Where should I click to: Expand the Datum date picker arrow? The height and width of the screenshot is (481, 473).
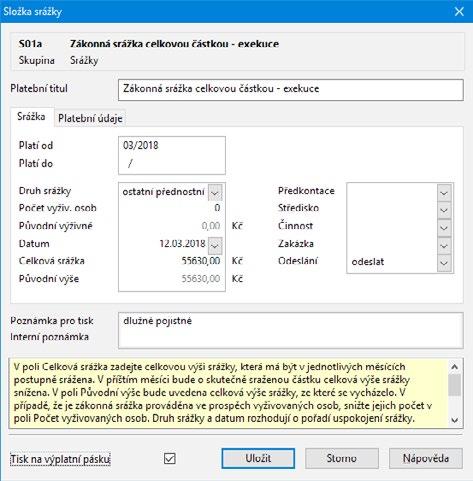(x=215, y=245)
